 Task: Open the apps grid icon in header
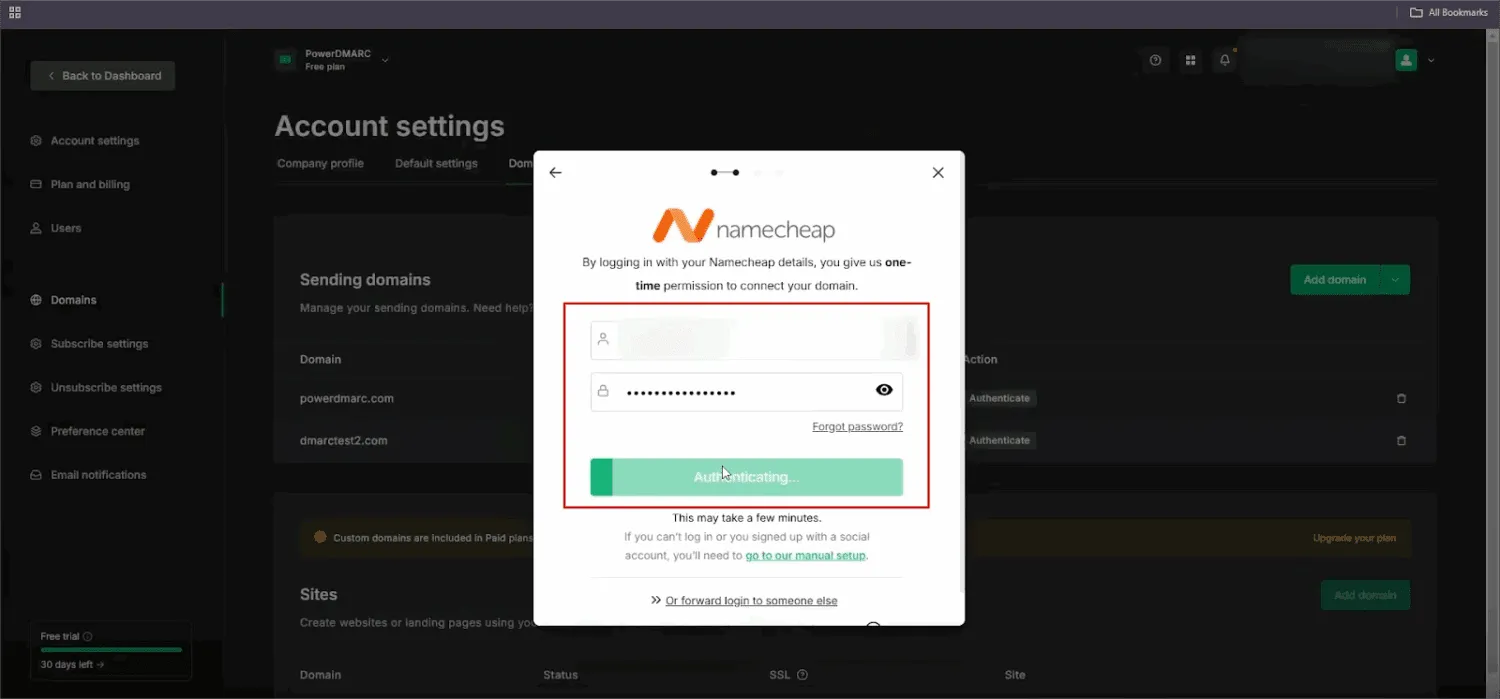click(x=1190, y=61)
